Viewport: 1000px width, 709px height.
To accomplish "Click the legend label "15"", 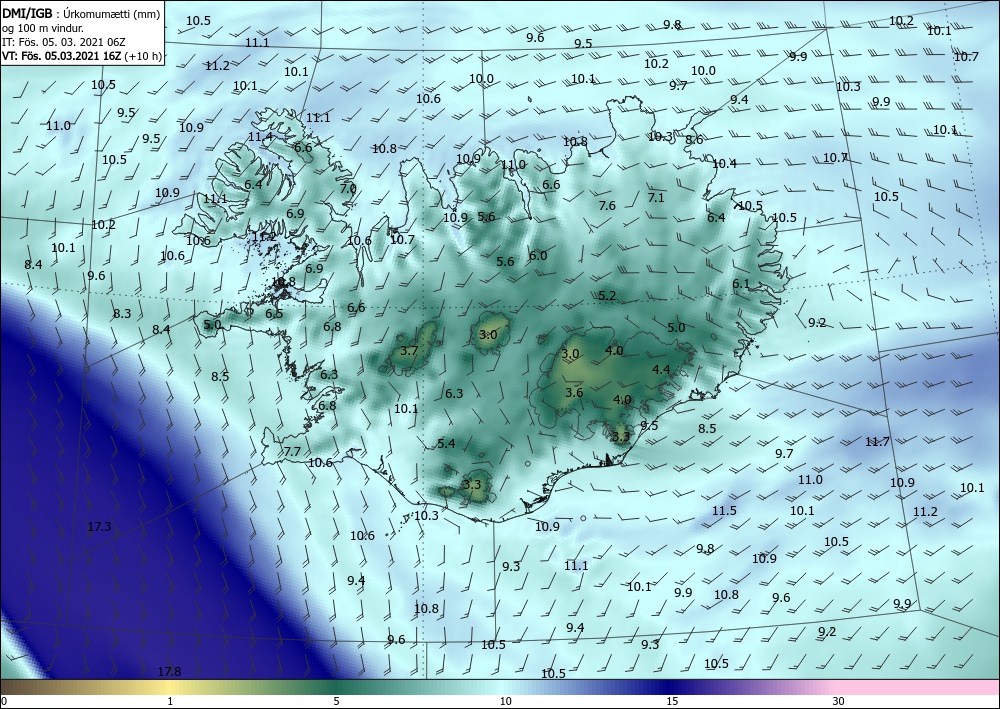I will click(x=672, y=701).
